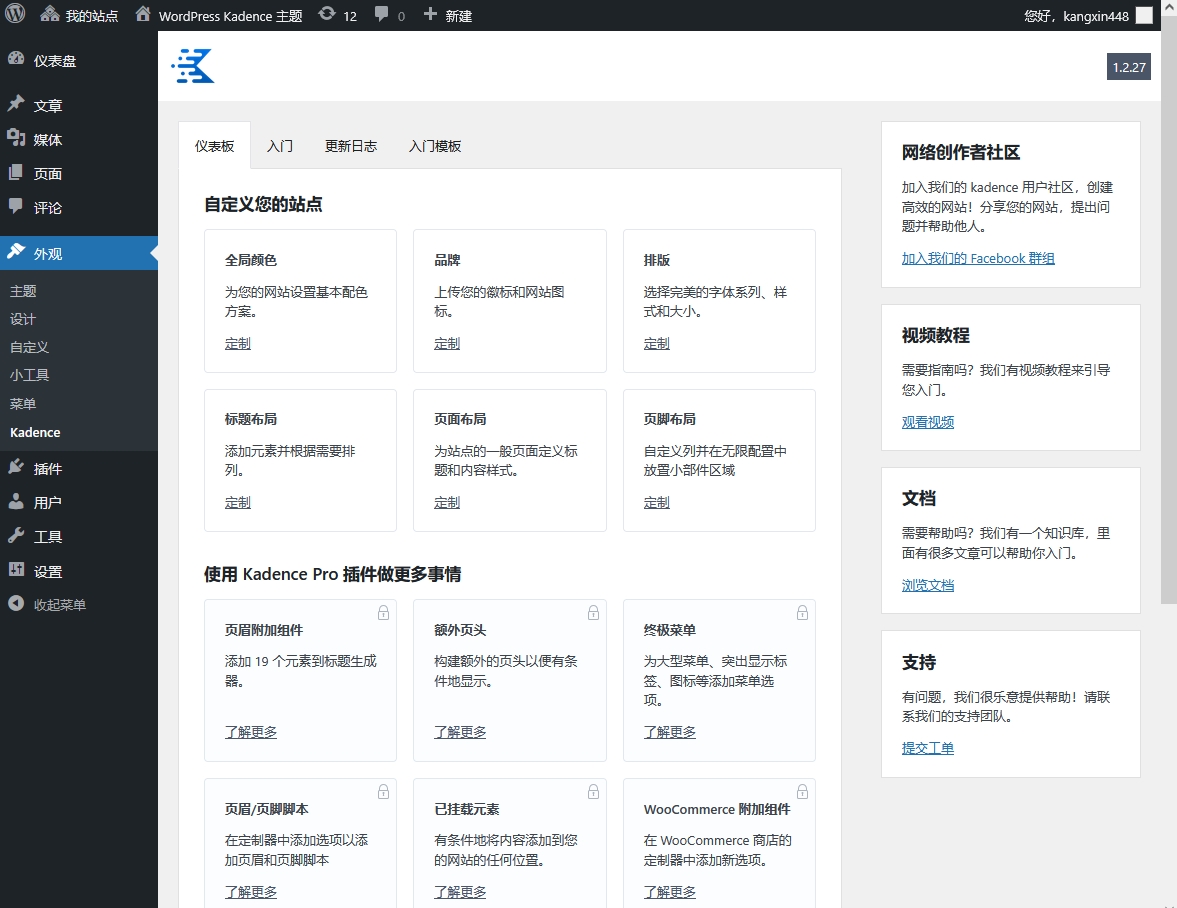Click 了解更多 under 终极菜单
This screenshot has width=1177, height=908.
pyautogui.click(x=670, y=732)
